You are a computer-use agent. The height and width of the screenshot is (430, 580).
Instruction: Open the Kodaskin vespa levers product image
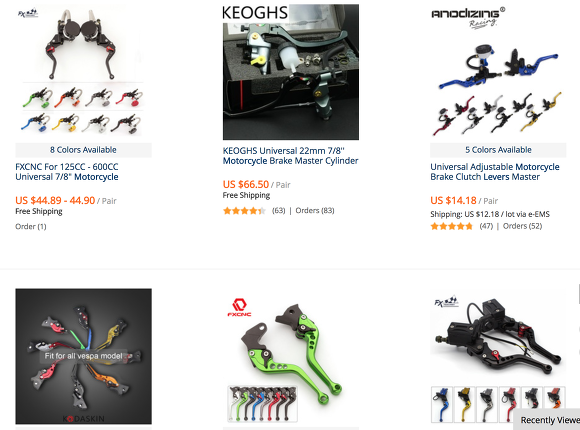[83, 356]
